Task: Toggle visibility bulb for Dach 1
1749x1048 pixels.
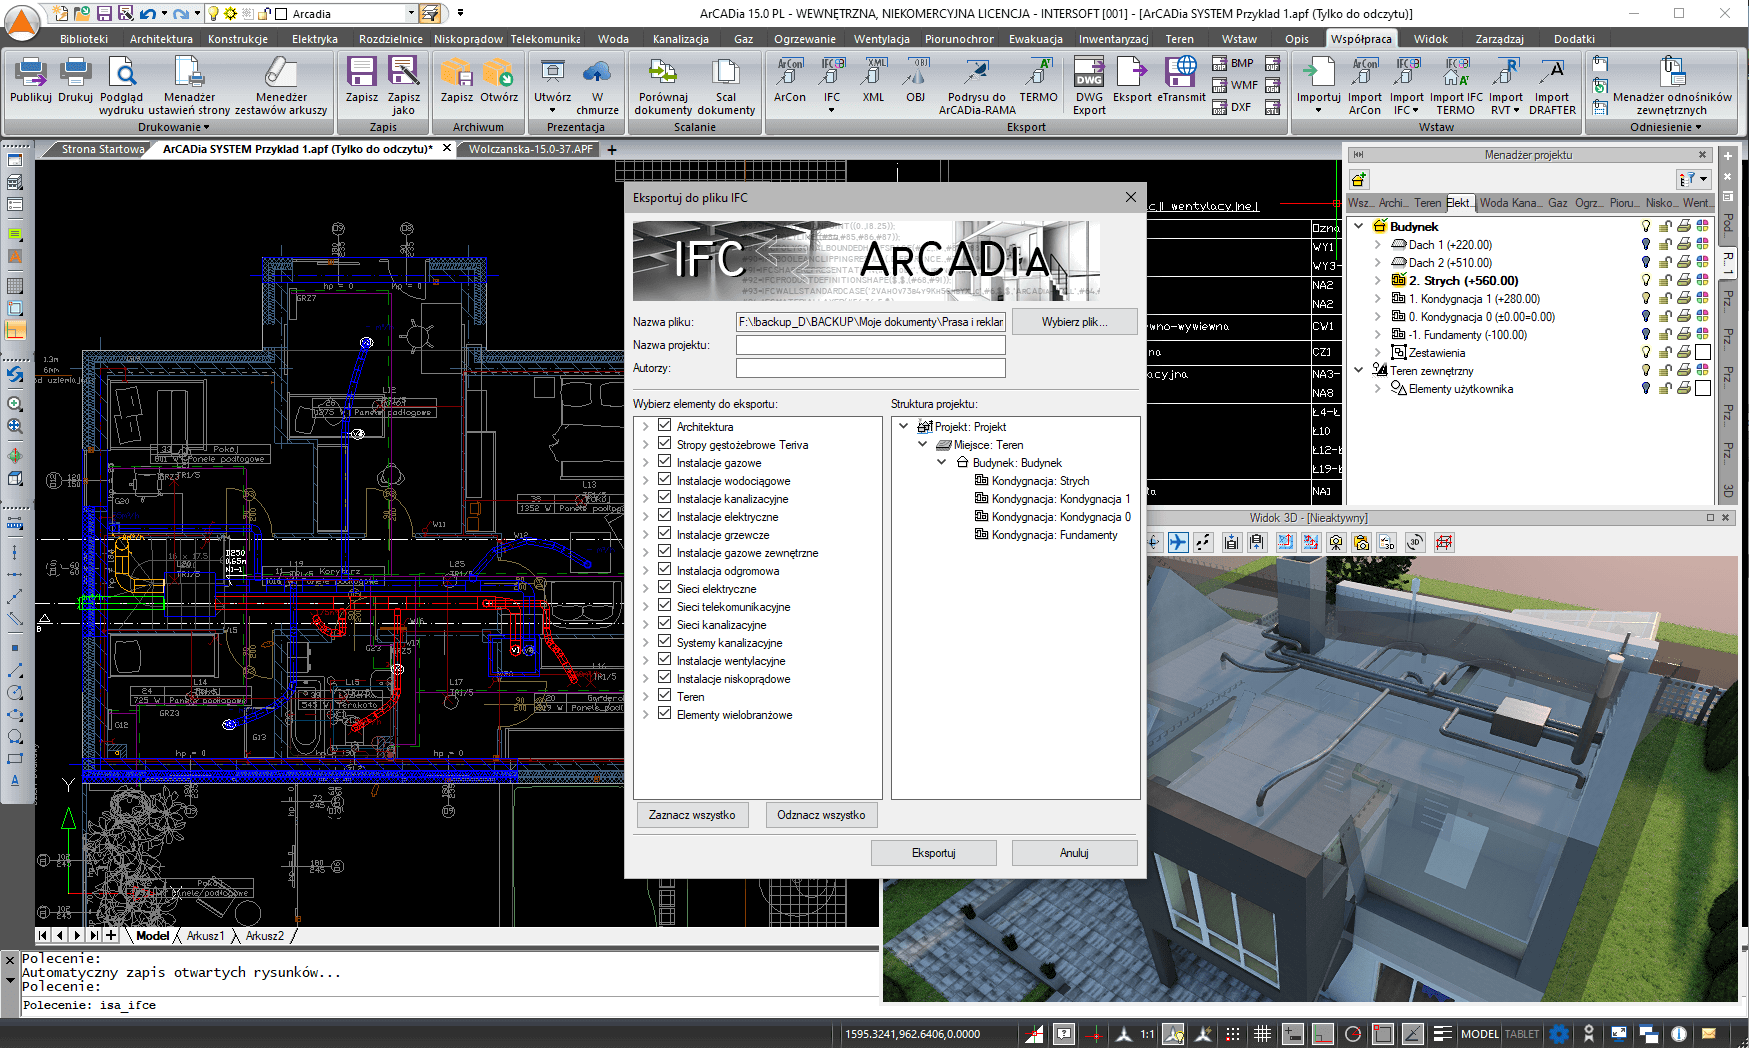Action: click(x=1646, y=244)
